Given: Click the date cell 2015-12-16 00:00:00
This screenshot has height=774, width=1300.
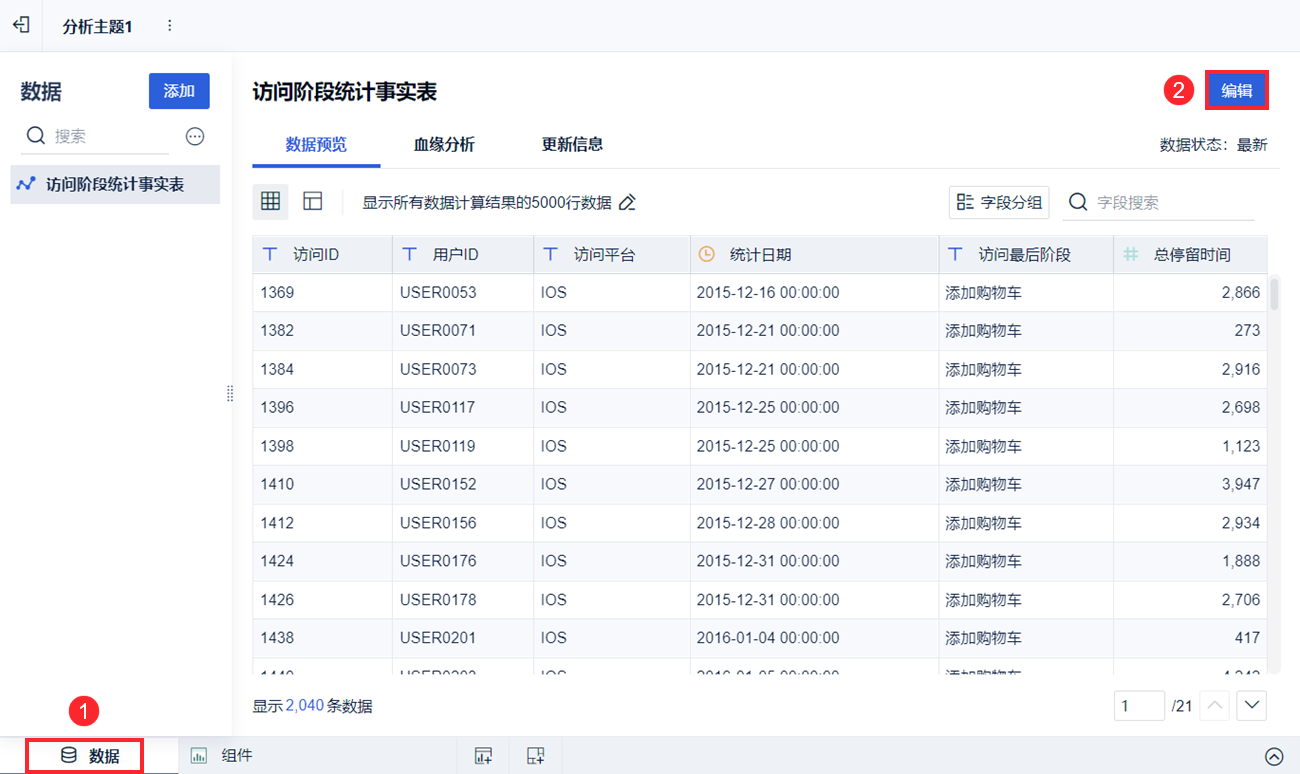Looking at the screenshot, I should tap(814, 293).
